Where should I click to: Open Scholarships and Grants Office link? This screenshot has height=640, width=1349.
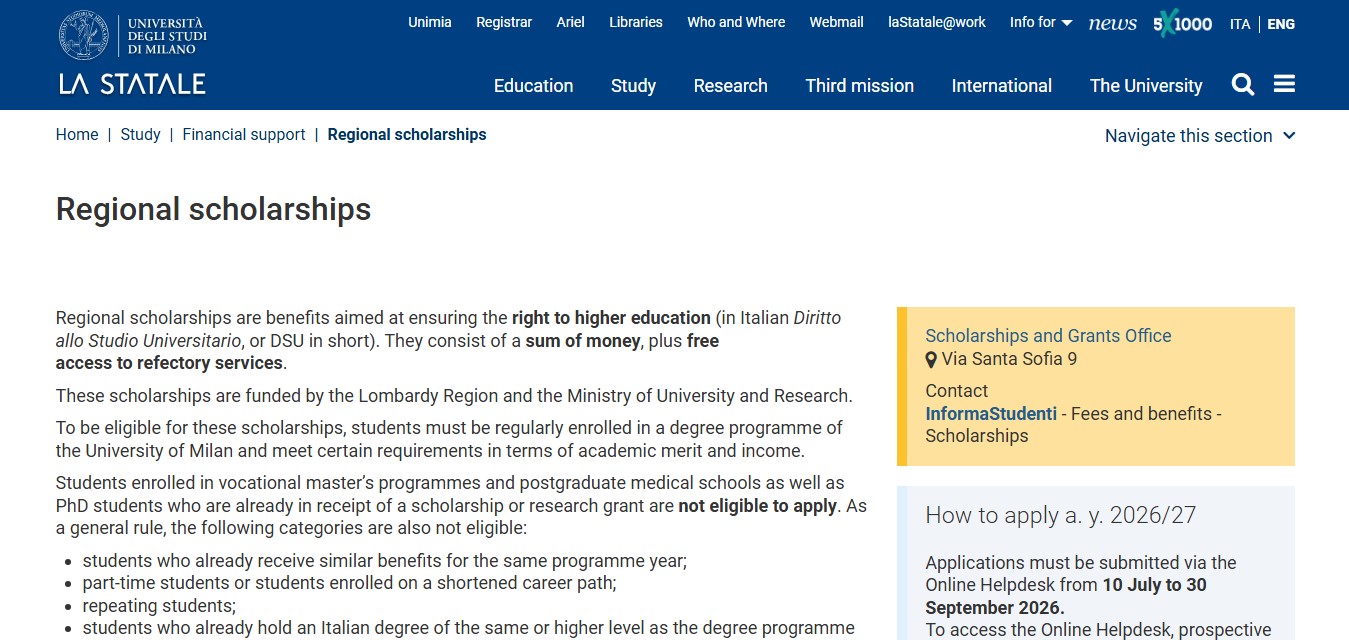[x=1048, y=336]
